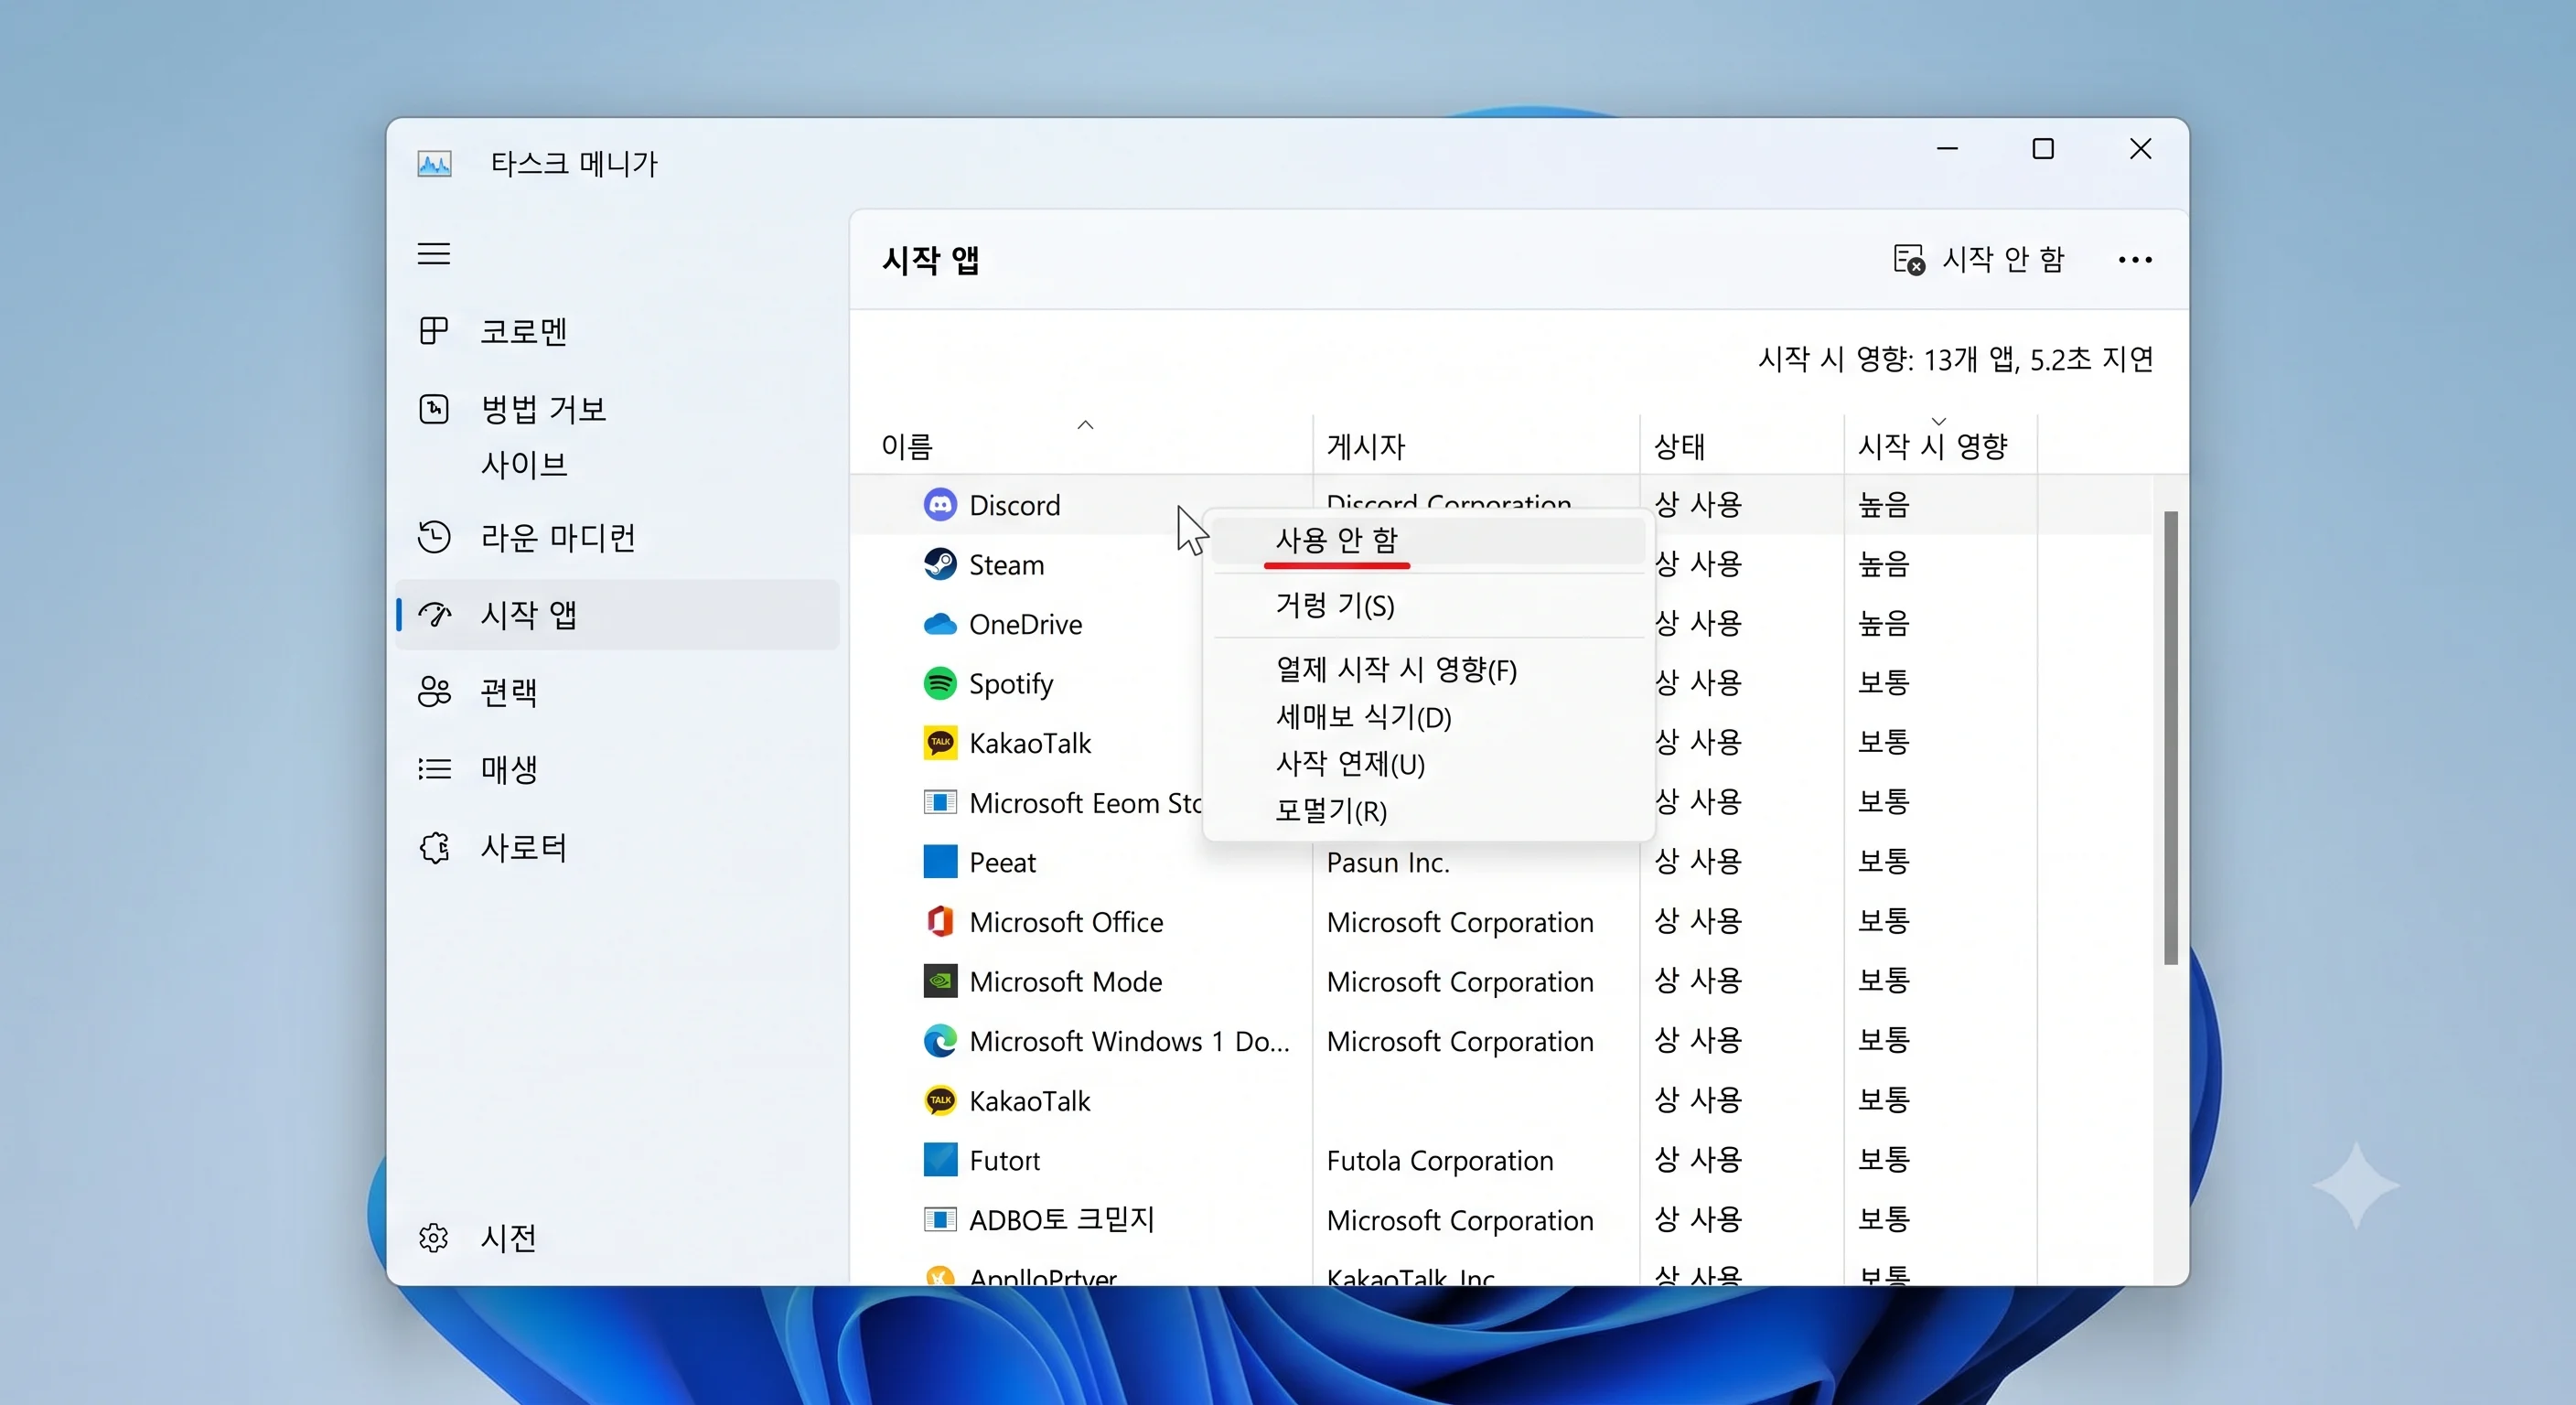Select the 벙법 거보 사이브 sidebar icon
The image size is (2576, 1405).
tap(433, 409)
